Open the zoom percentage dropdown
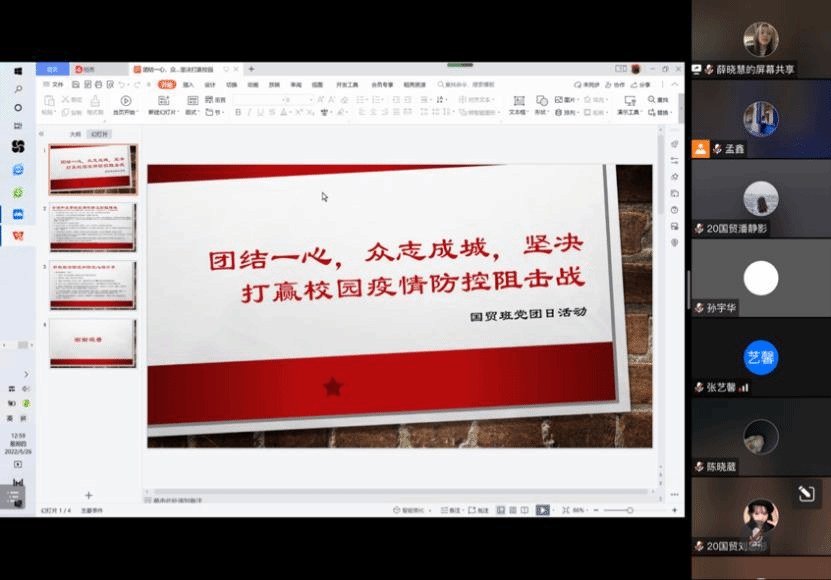This screenshot has width=831, height=580. [580, 510]
